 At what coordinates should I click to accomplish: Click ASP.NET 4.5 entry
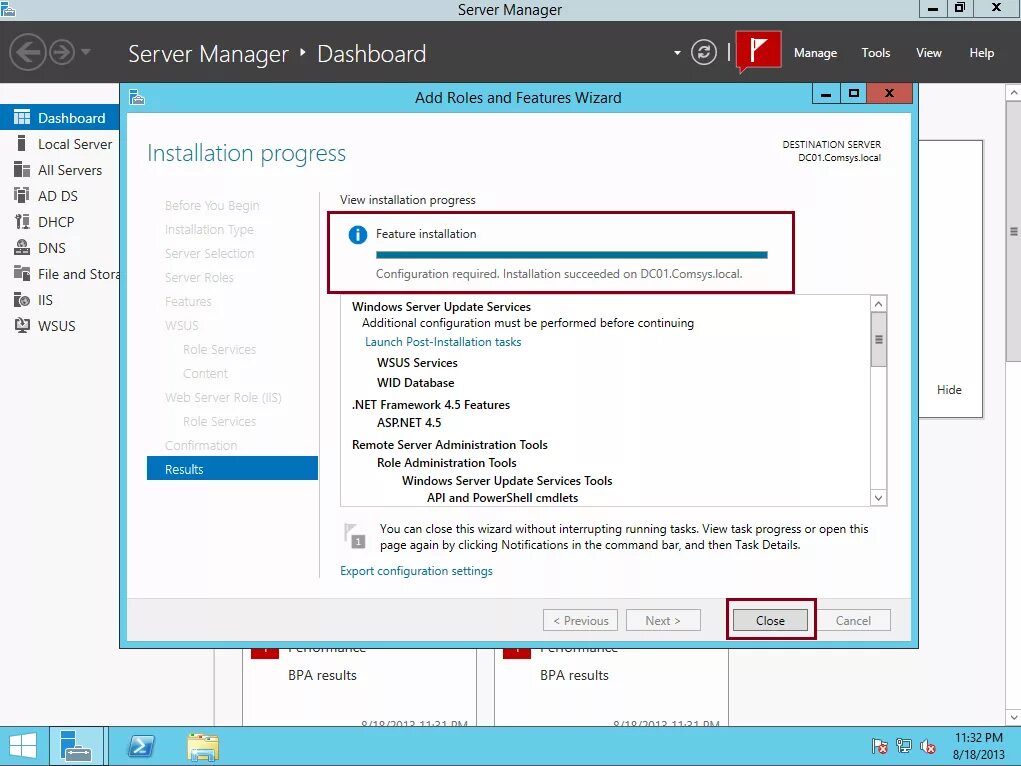pyautogui.click(x=409, y=423)
